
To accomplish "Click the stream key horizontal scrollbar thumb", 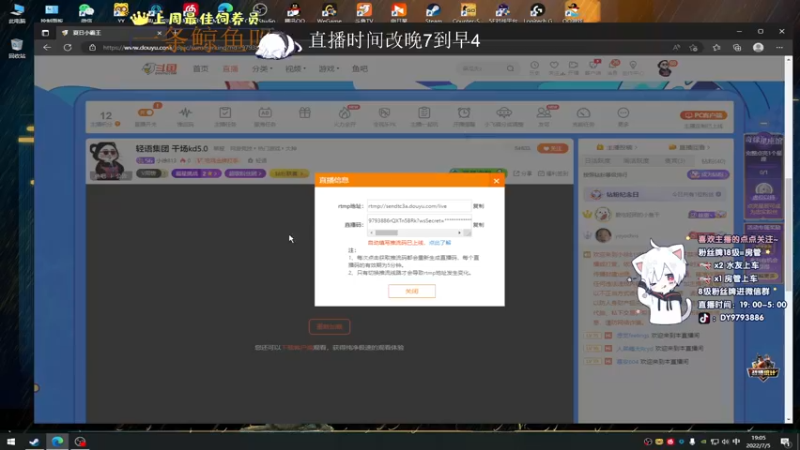I will pyautogui.click(x=386, y=233).
